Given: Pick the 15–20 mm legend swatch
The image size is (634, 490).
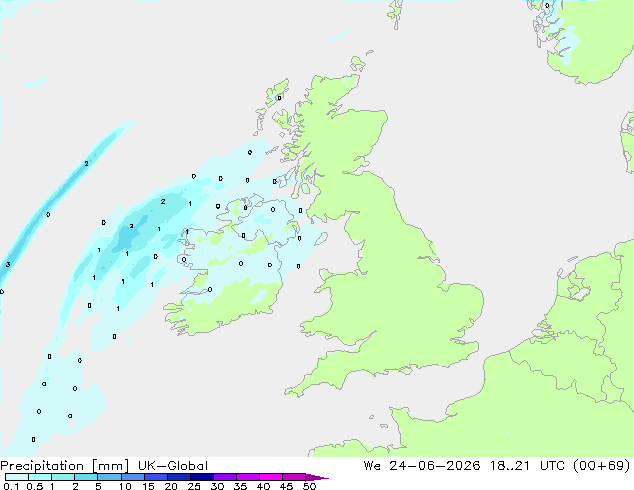Looking at the screenshot, I should coord(156,477).
